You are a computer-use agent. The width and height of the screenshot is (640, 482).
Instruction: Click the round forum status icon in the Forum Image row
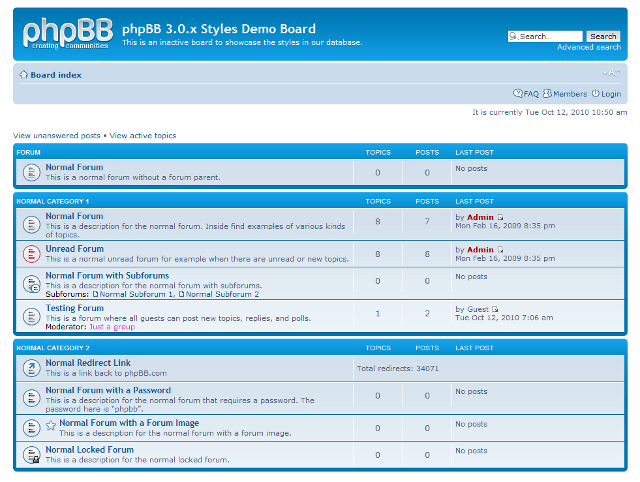[31, 428]
